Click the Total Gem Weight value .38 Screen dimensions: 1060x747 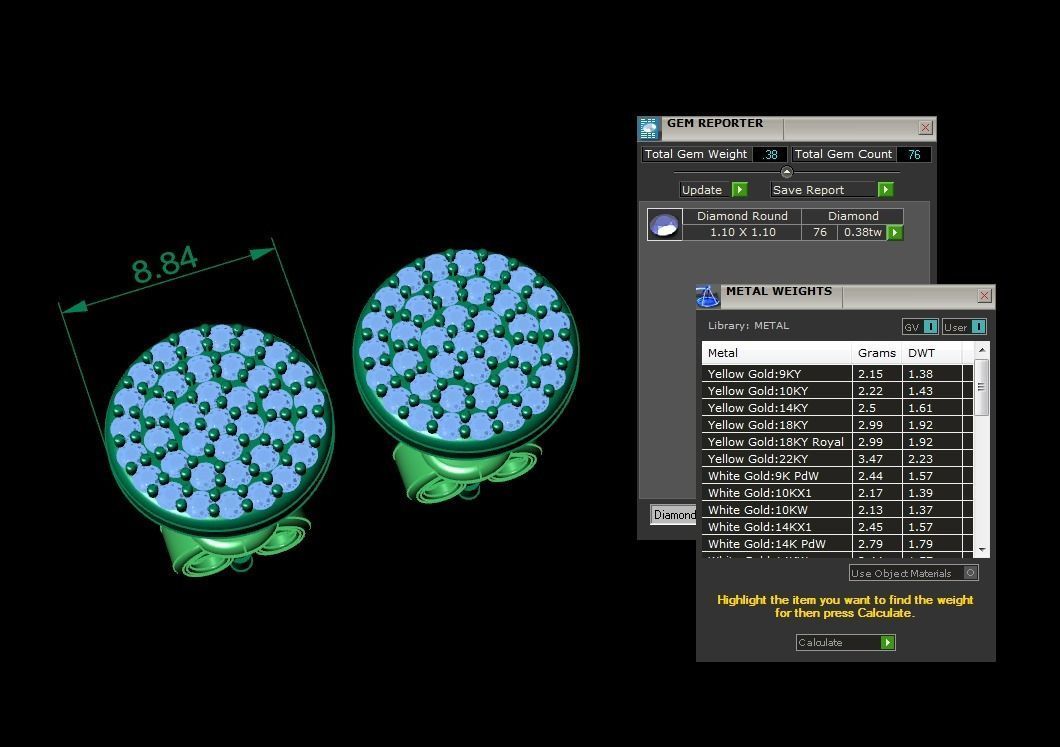(x=769, y=154)
